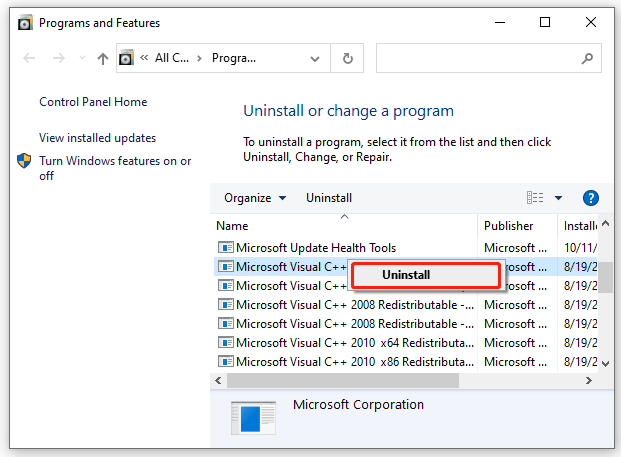Open View installed updates link

97,138
